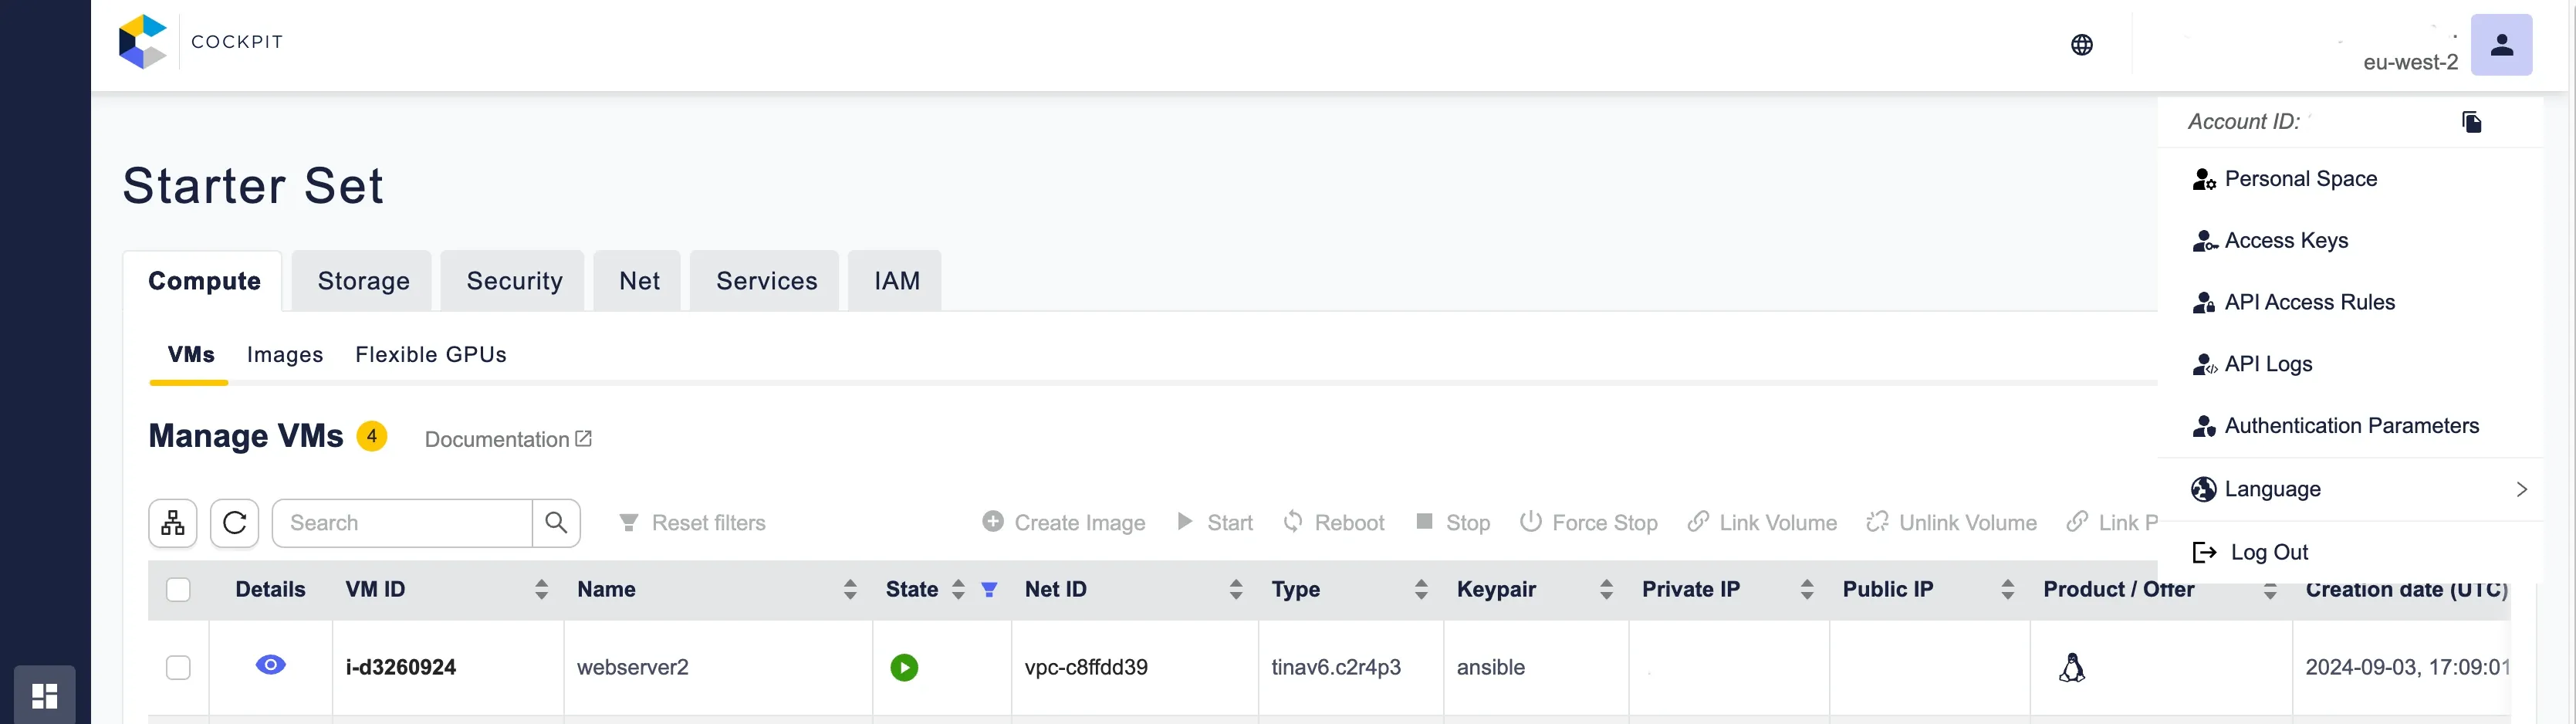
Task: Open Access Keys from user menu
Action: [2286, 241]
